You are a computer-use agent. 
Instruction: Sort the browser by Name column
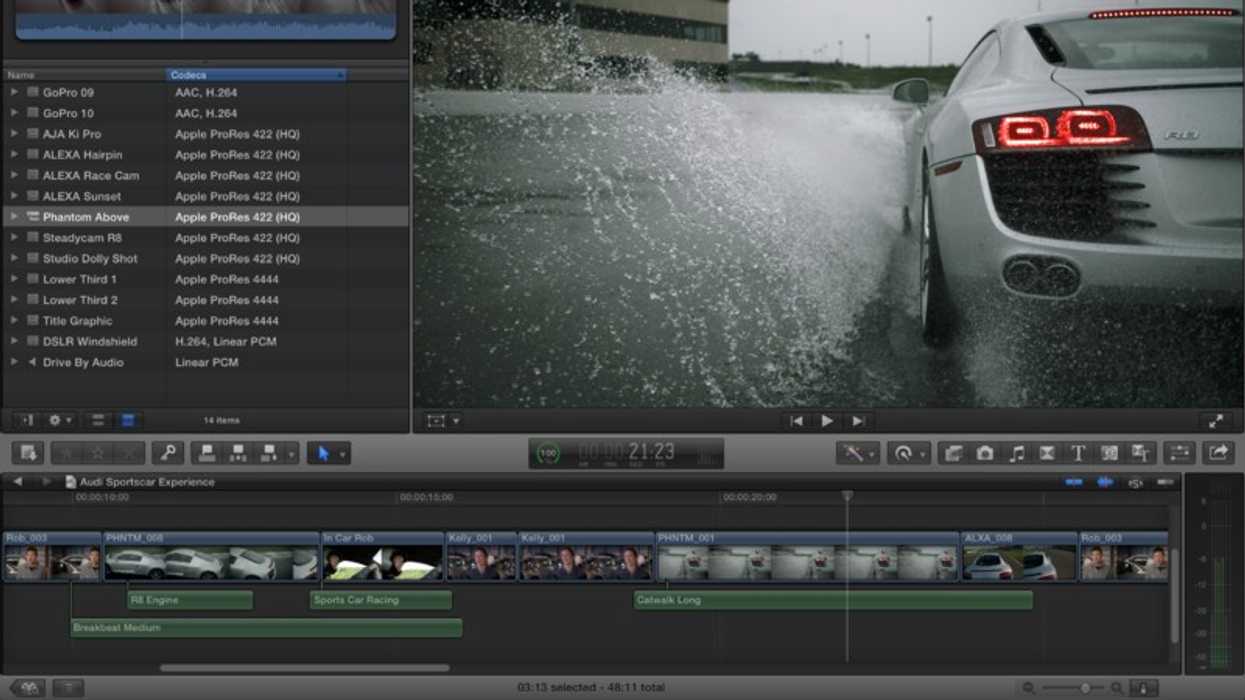[83, 75]
